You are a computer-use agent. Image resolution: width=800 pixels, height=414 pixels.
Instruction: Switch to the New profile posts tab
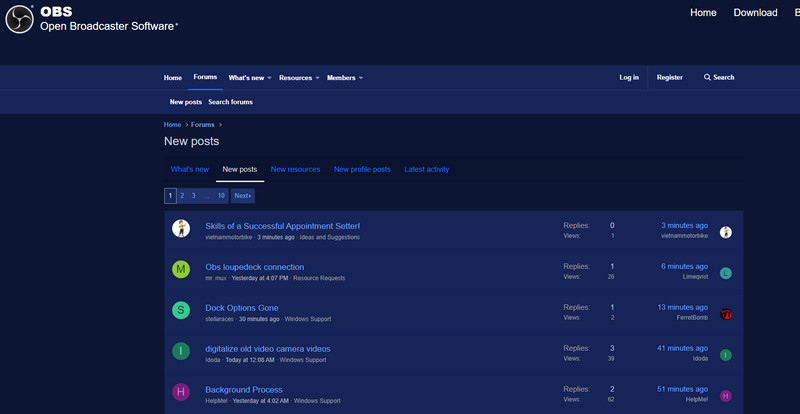(x=362, y=169)
